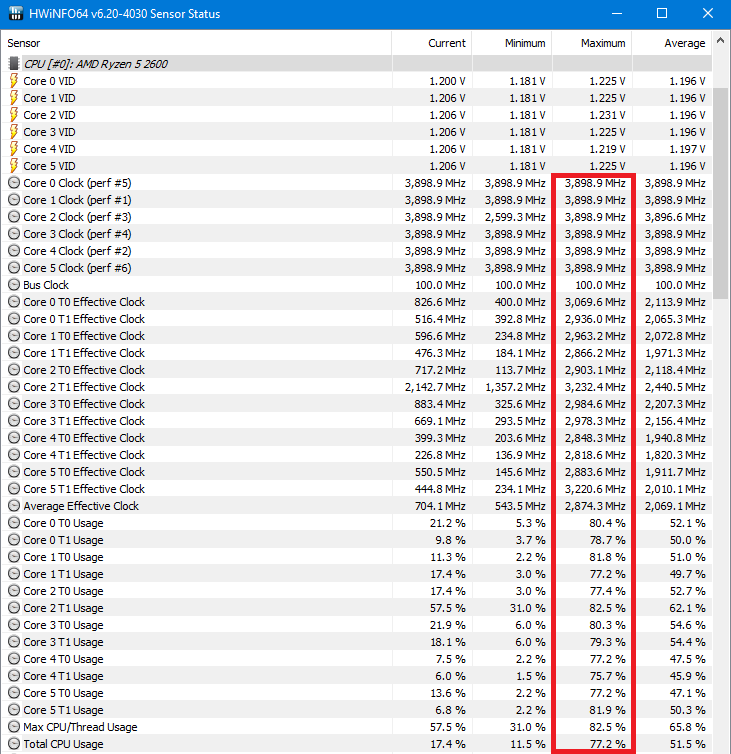
Task: Click the icon beside Core 2 T1 Effective Clock
Action: coord(14,387)
